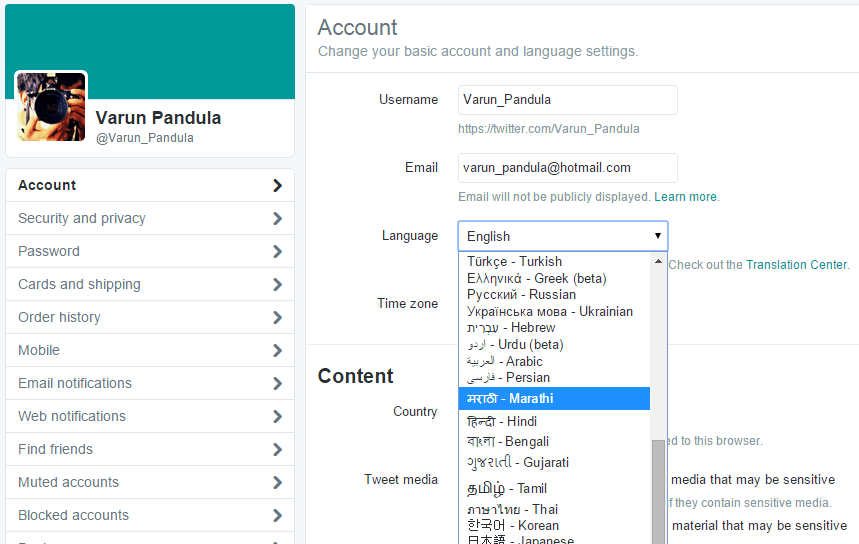
Task: Open the Translation Center link
Action: (x=796, y=265)
